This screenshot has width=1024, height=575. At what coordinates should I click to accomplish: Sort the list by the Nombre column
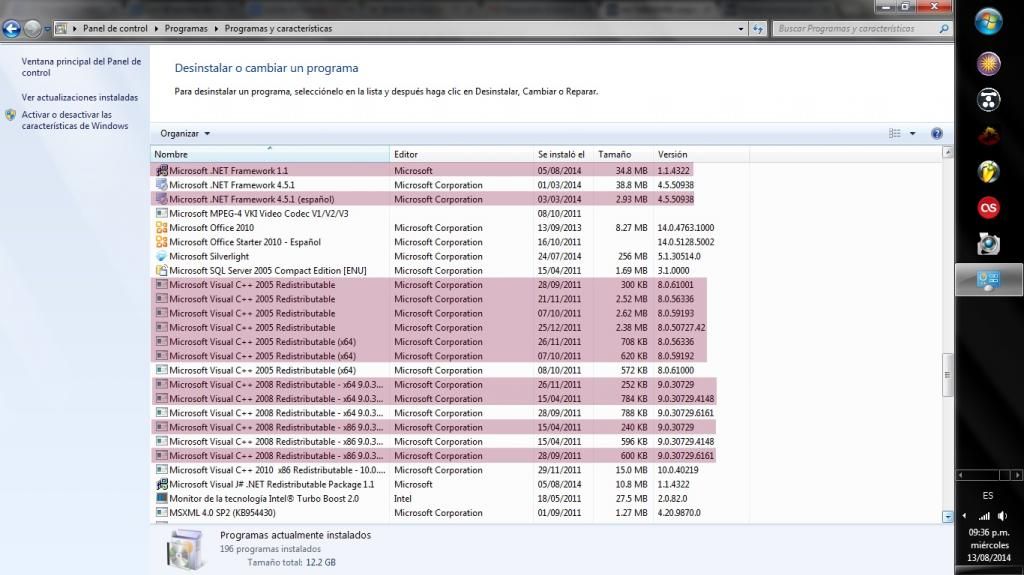click(270, 154)
